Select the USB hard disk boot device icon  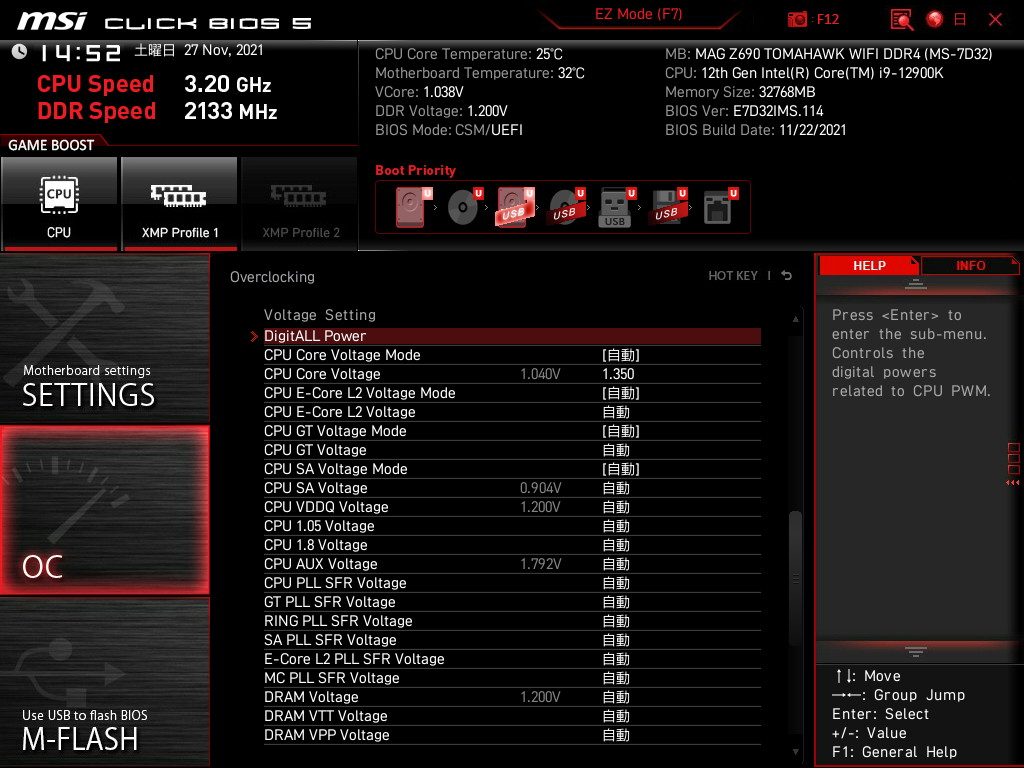point(515,207)
